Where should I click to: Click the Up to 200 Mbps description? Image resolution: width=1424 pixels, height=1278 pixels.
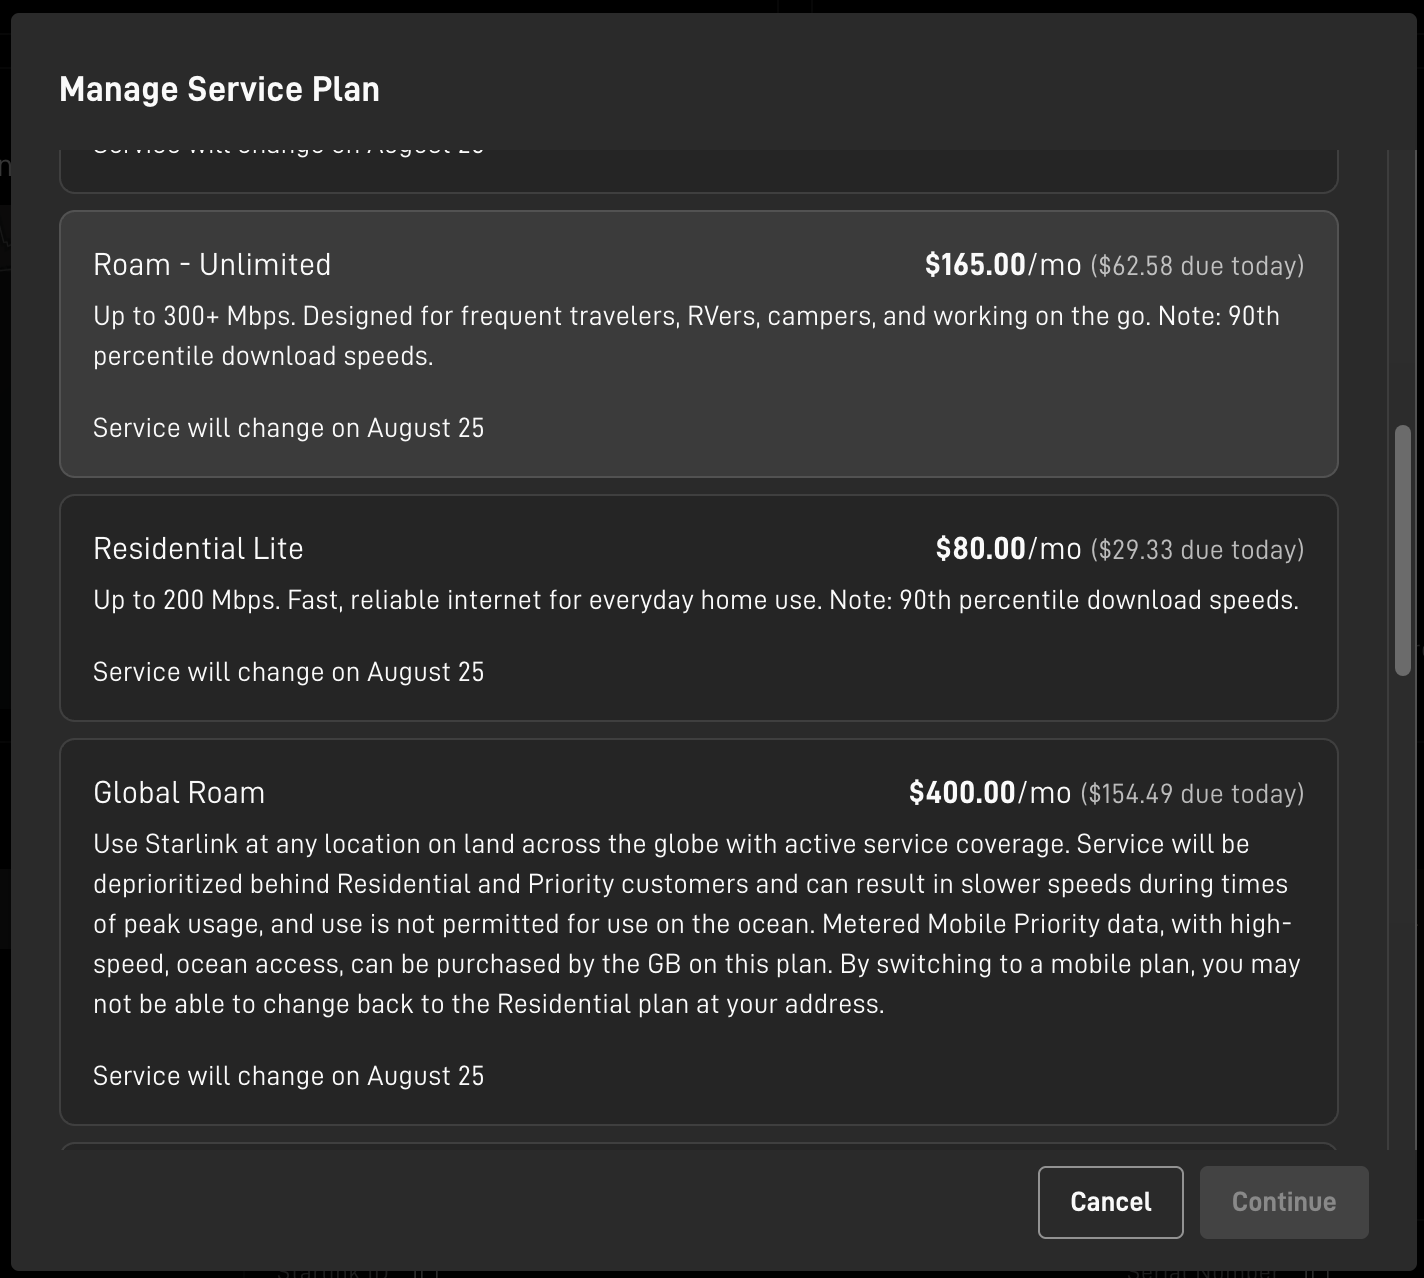[x=695, y=600]
